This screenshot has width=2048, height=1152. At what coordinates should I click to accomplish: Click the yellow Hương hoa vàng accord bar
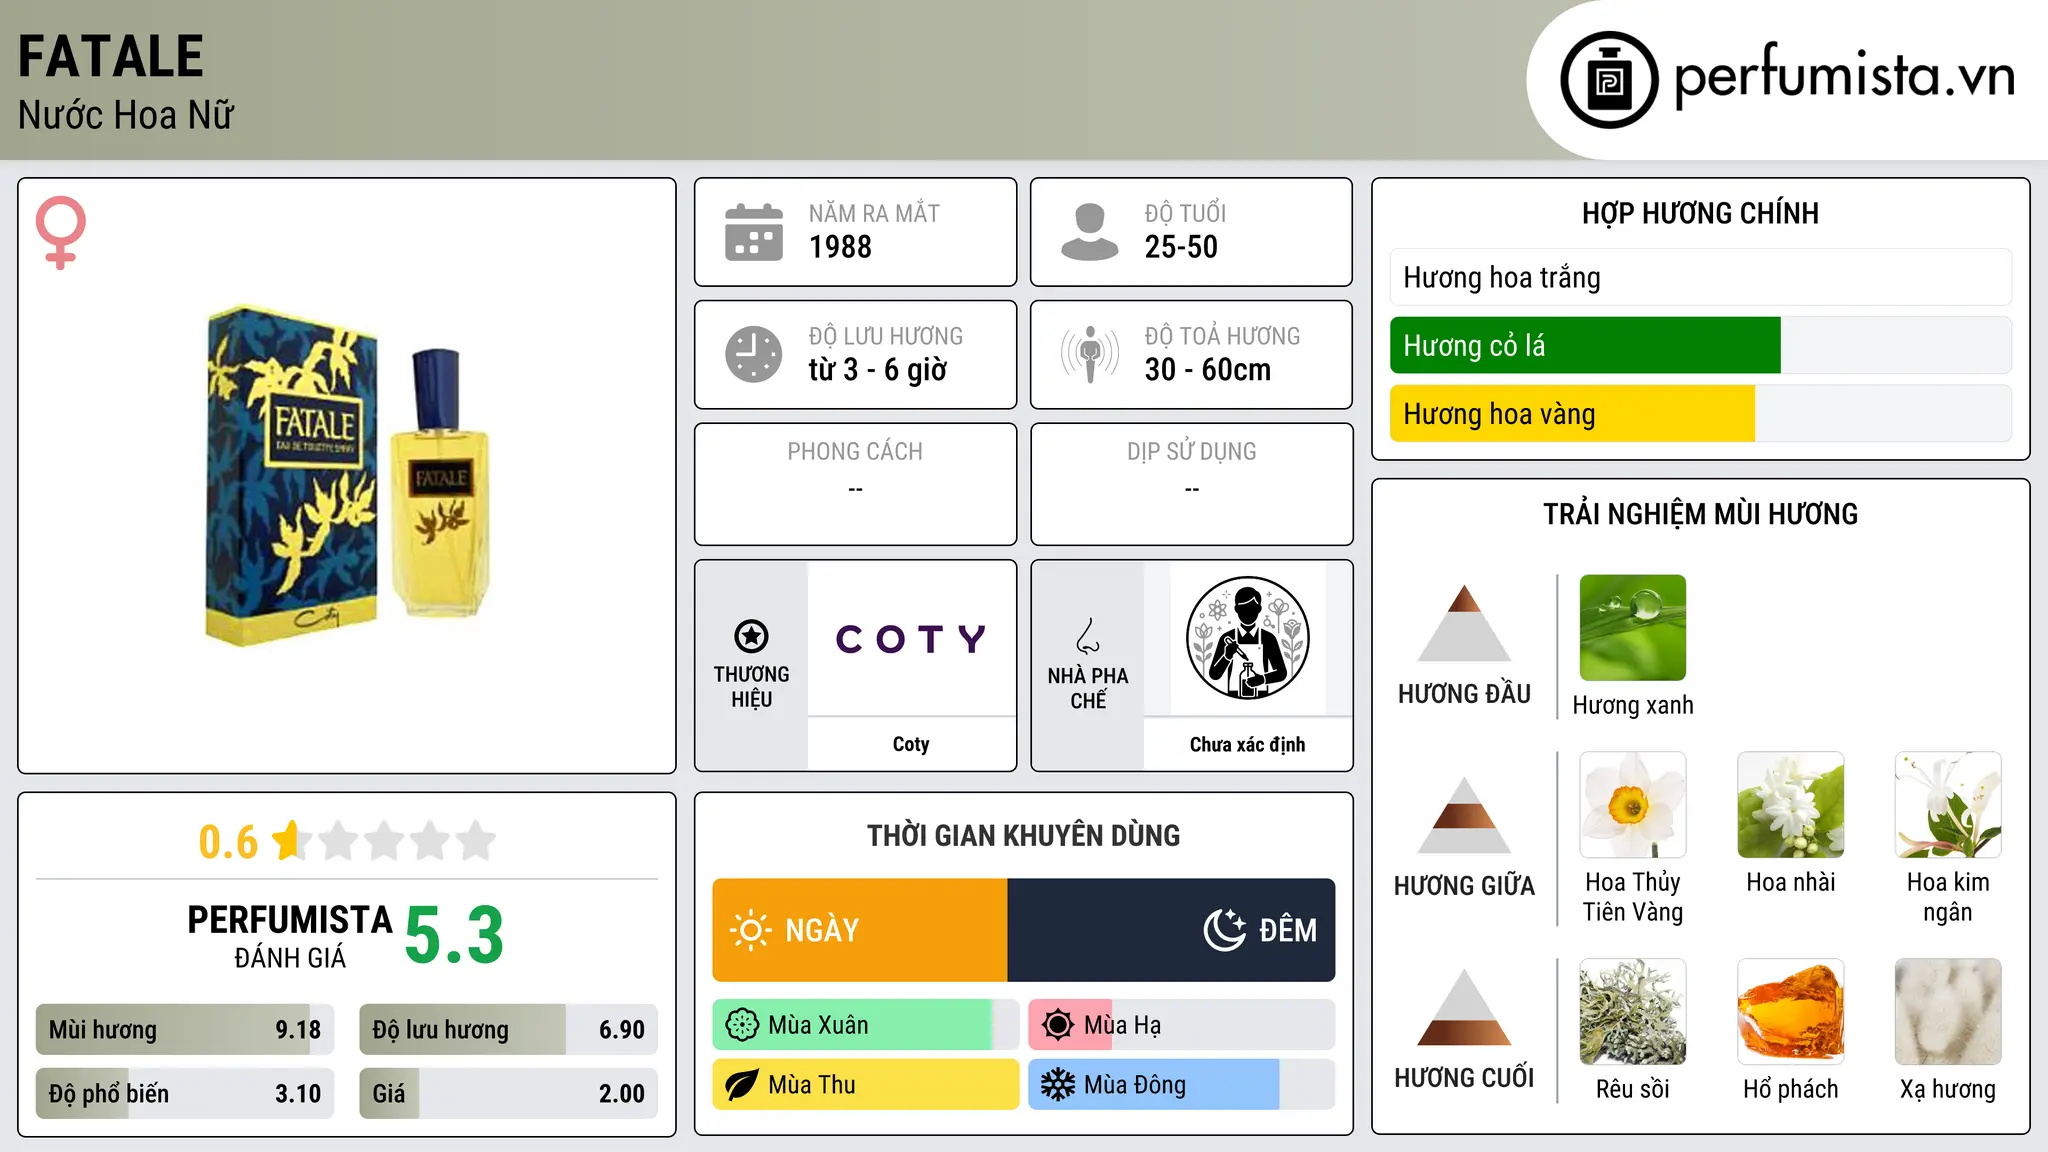pos(1700,413)
